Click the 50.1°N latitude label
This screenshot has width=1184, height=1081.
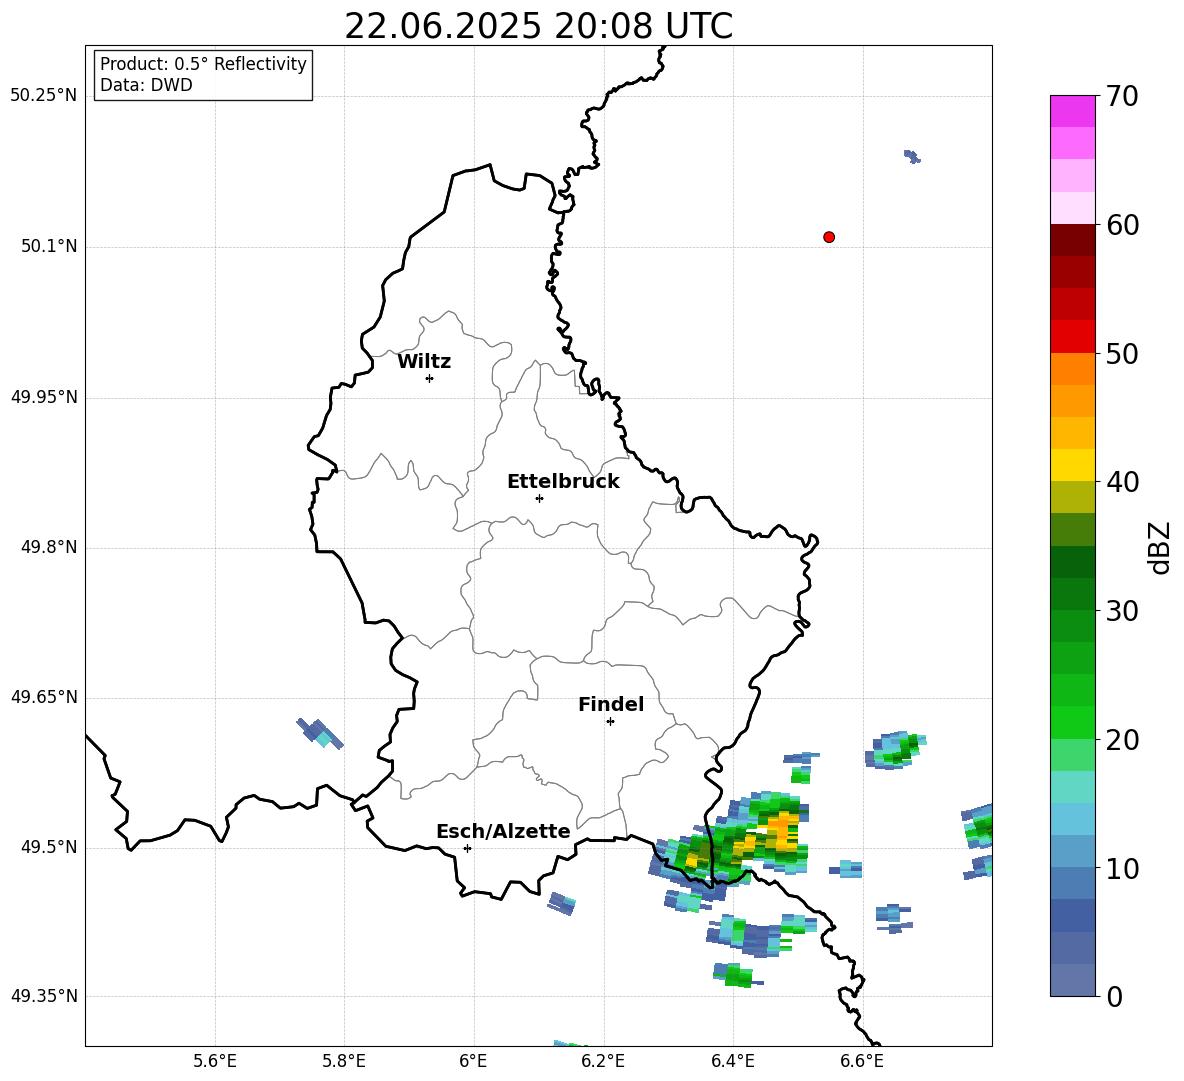coord(49,246)
